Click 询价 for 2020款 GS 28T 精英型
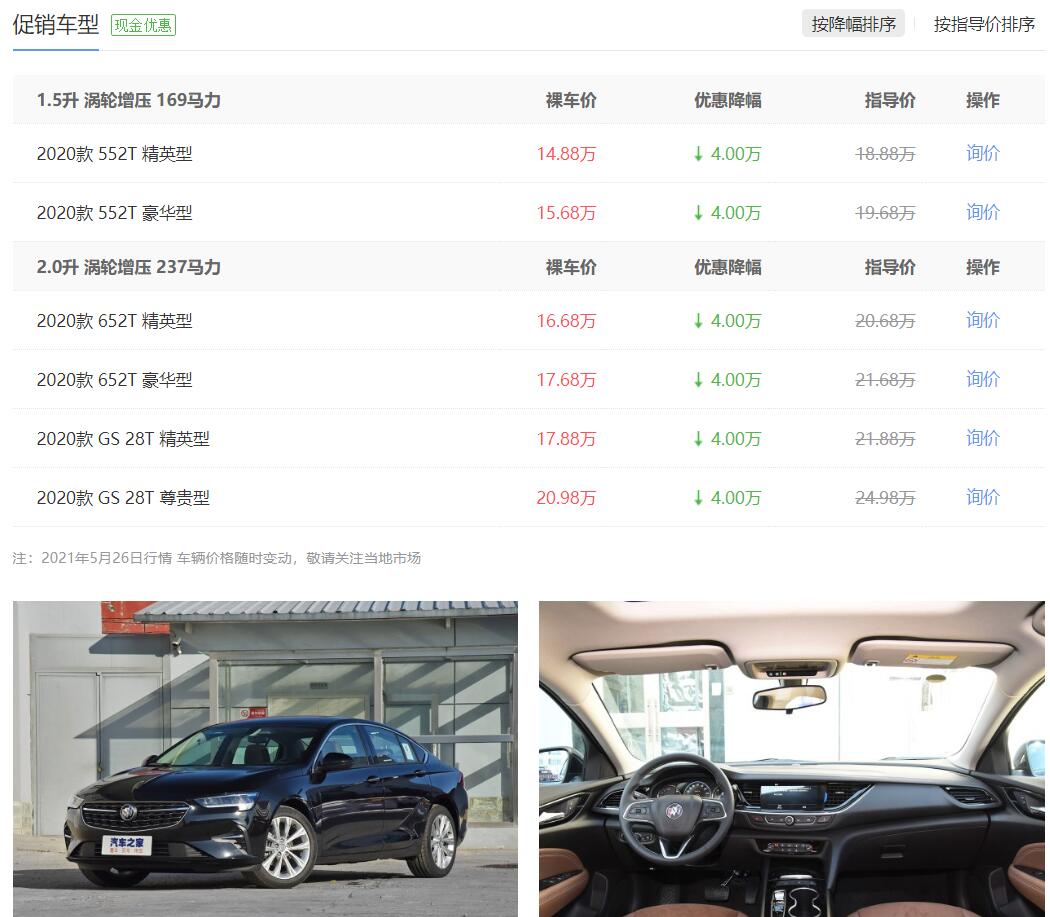 tap(982, 438)
